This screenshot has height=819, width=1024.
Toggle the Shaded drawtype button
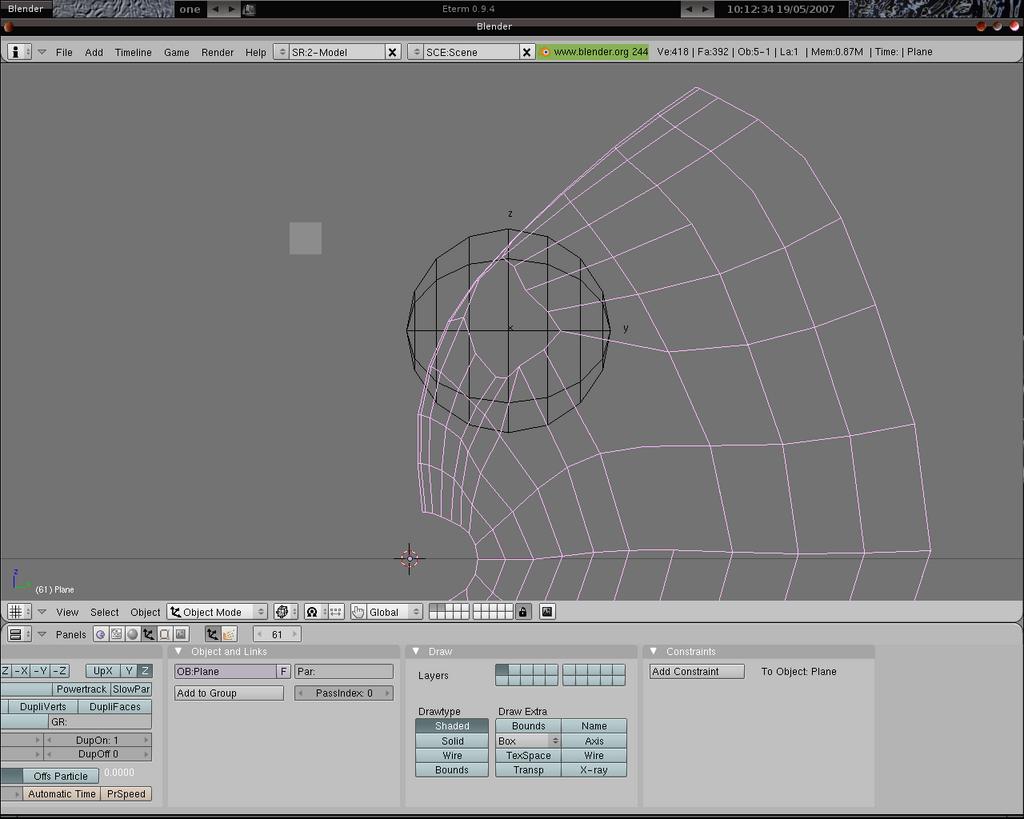[452, 726]
